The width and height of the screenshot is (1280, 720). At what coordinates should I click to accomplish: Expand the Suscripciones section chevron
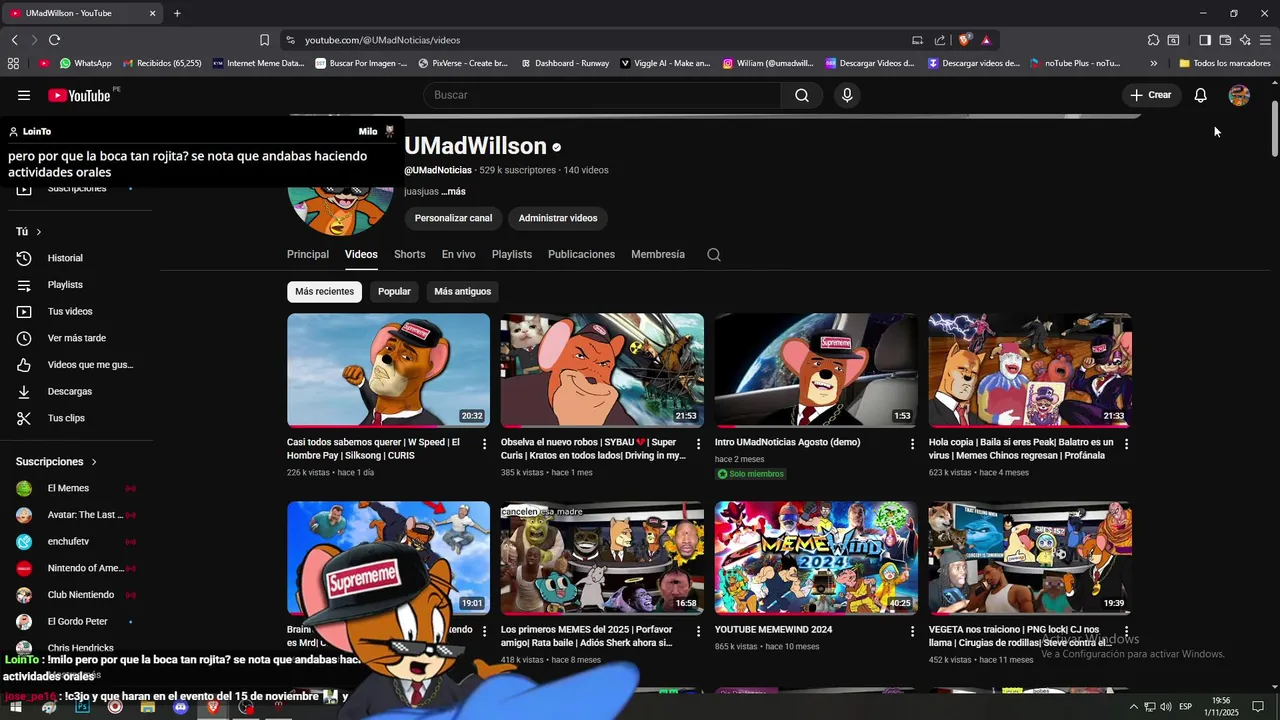[x=94, y=462]
